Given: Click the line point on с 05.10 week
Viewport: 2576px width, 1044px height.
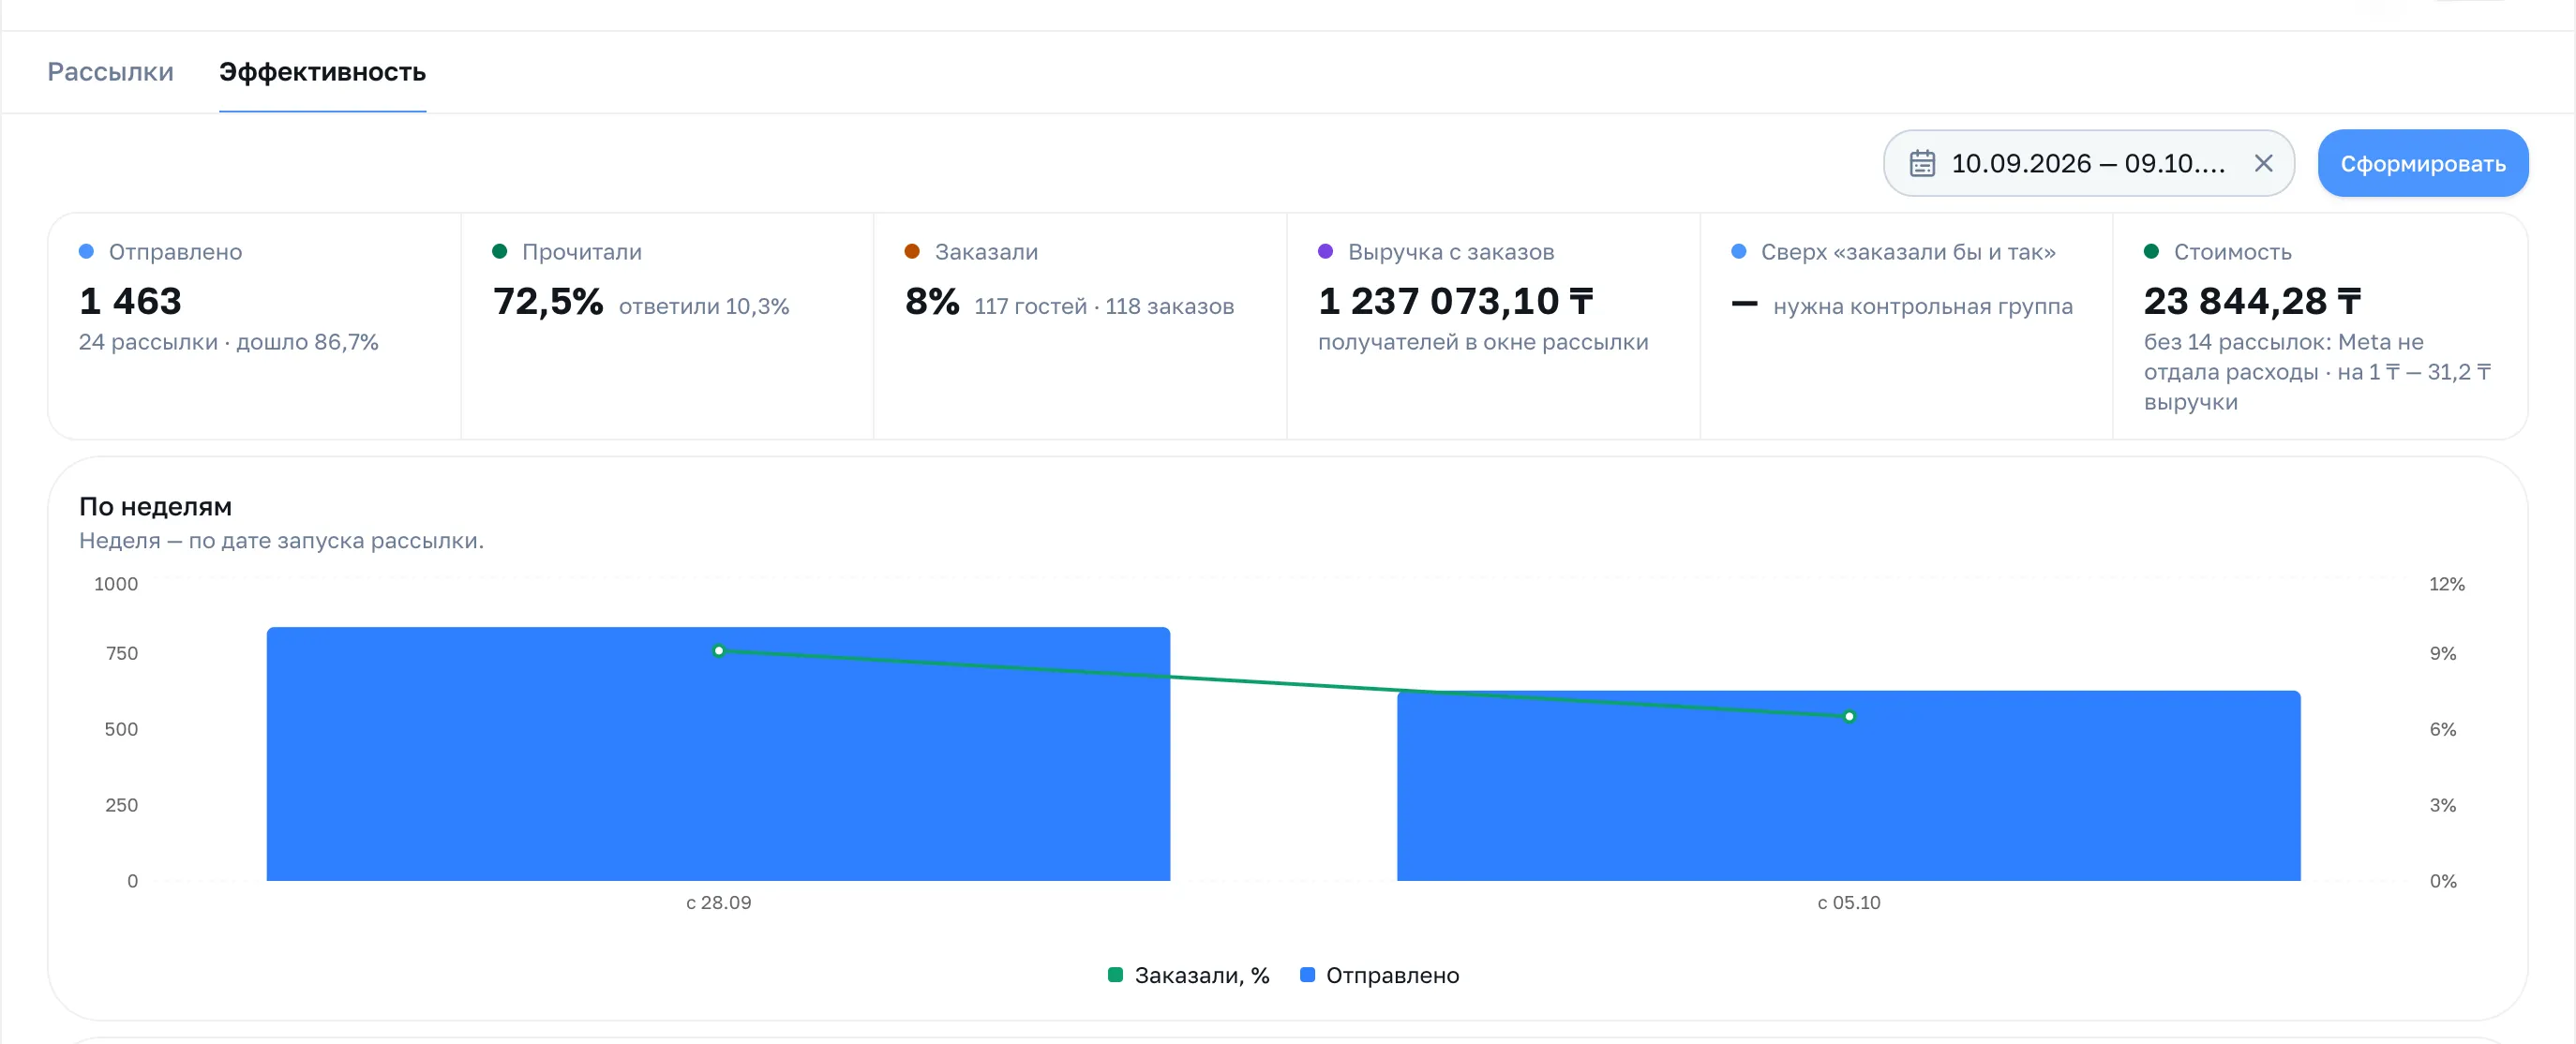Looking at the screenshot, I should 1849,716.
